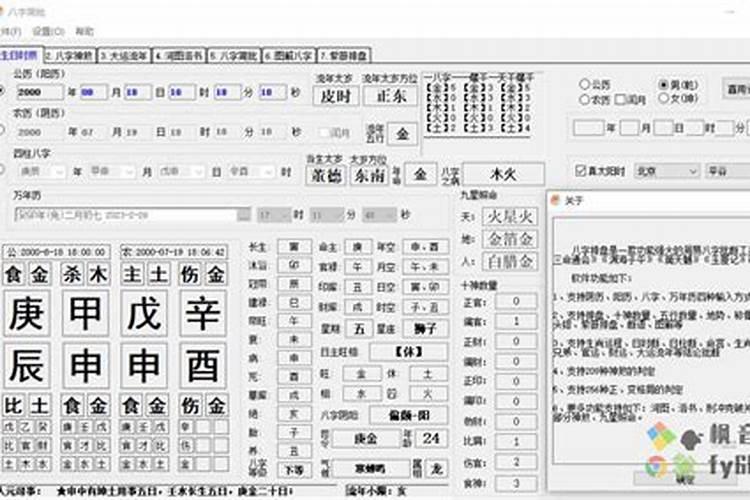Screen dimensions: 750x500
Task: Switch to tab 7 紫薇排盘
Action: click(x=344, y=56)
